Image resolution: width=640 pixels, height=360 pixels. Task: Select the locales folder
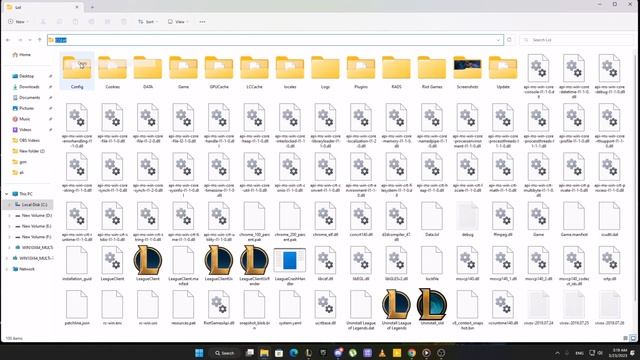pos(290,72)
